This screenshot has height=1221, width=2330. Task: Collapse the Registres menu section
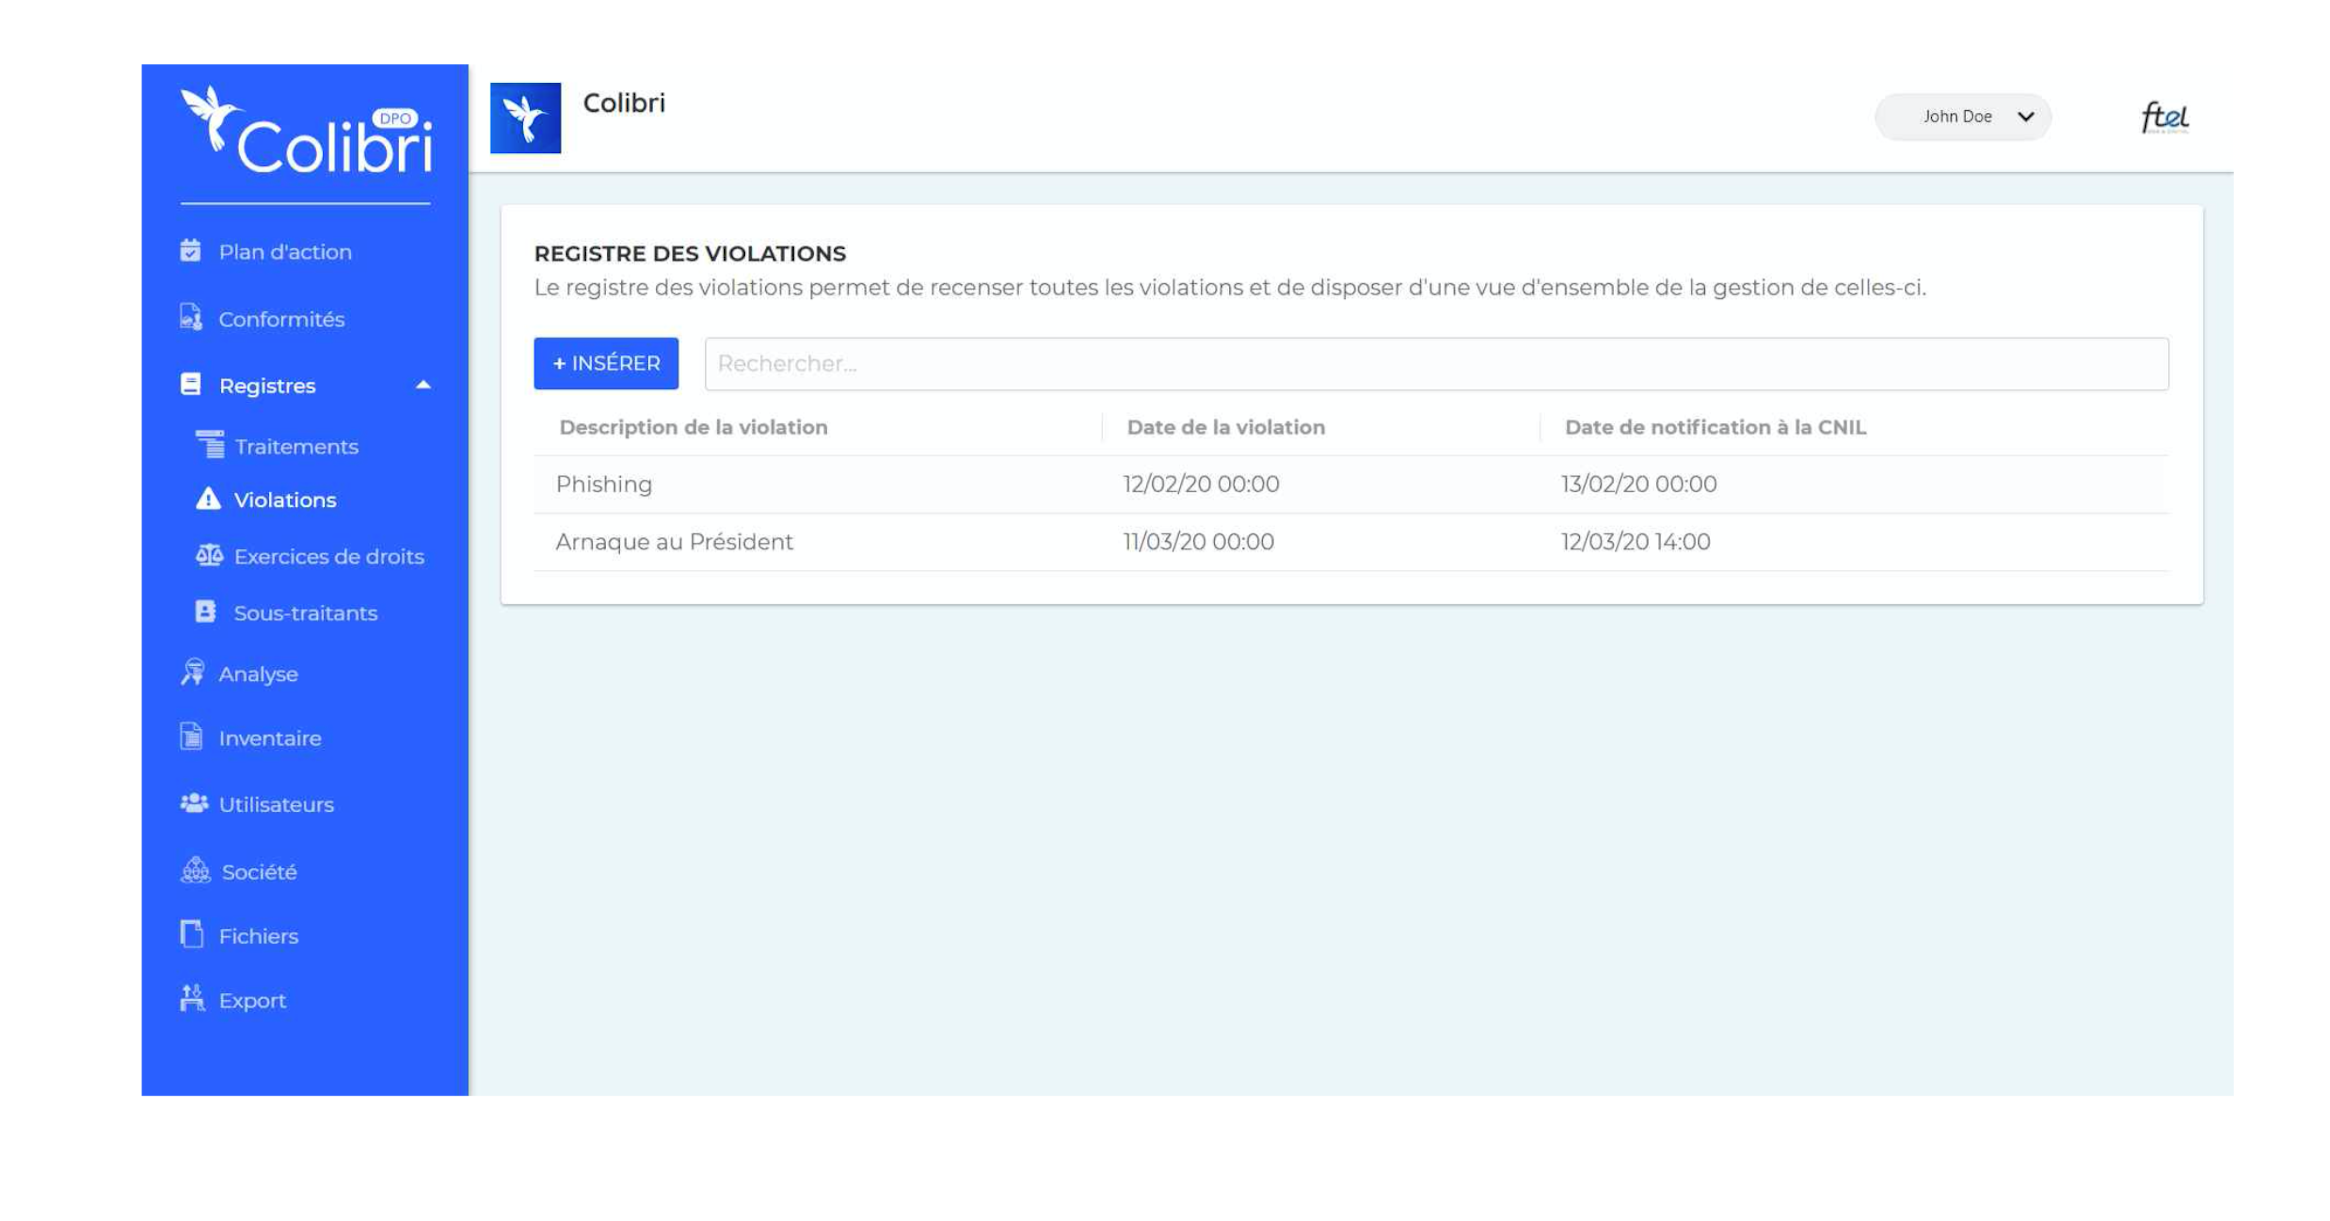(x=423, y=385)
